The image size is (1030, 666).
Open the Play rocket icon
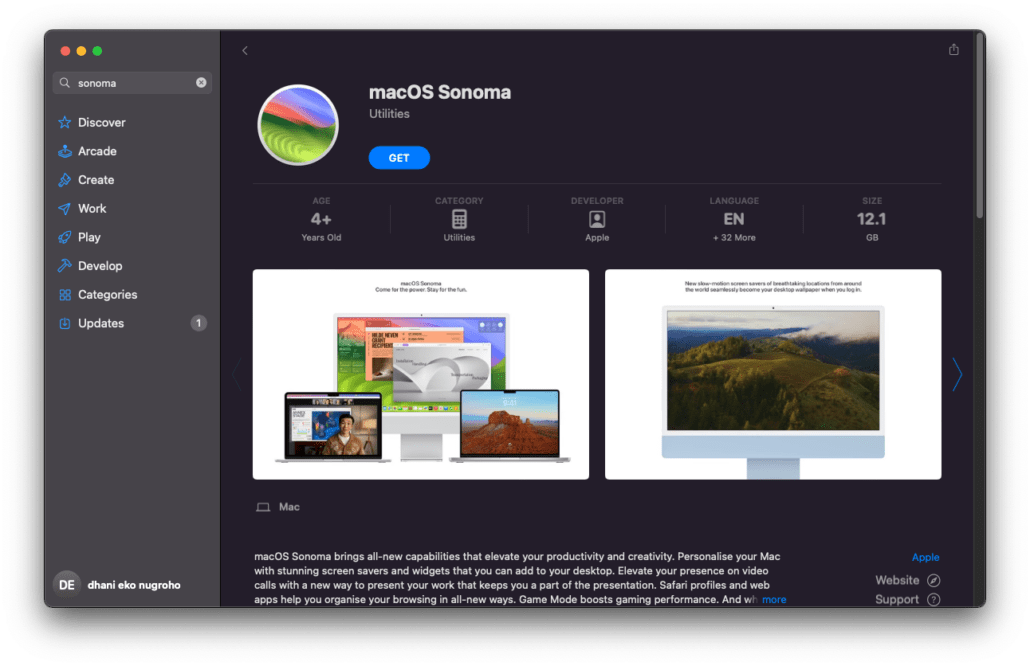pyautogui.click(x=65, y=238)
